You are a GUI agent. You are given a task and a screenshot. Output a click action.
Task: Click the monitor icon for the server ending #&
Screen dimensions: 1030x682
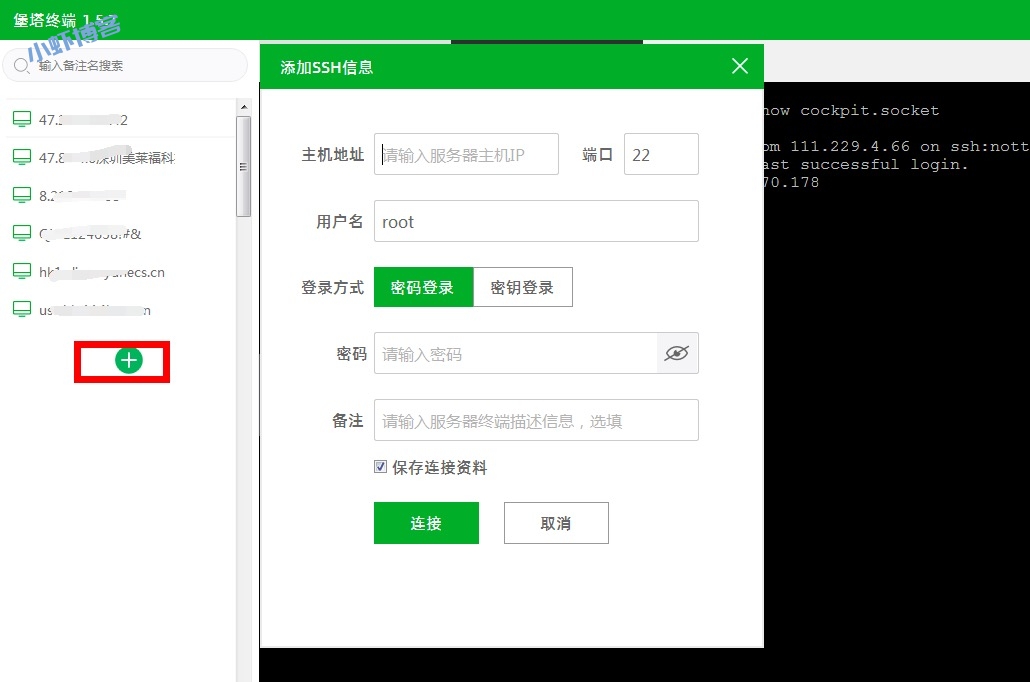pyautogui.click(x=21, y=232)
